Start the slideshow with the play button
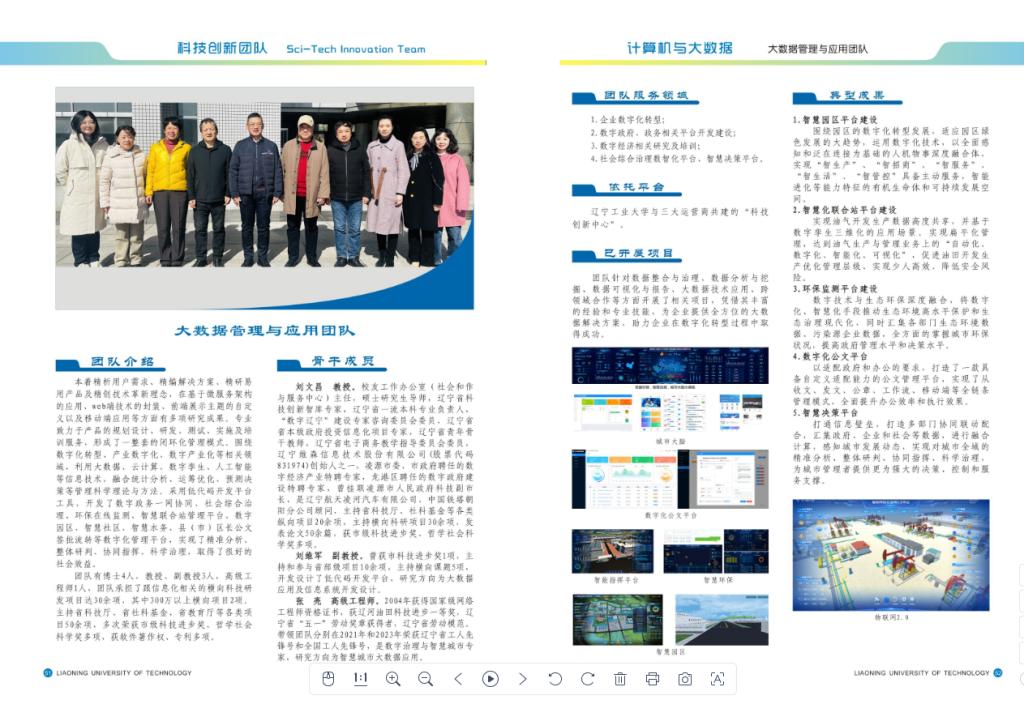1024x704 pixels. click(x=490, y=678)
